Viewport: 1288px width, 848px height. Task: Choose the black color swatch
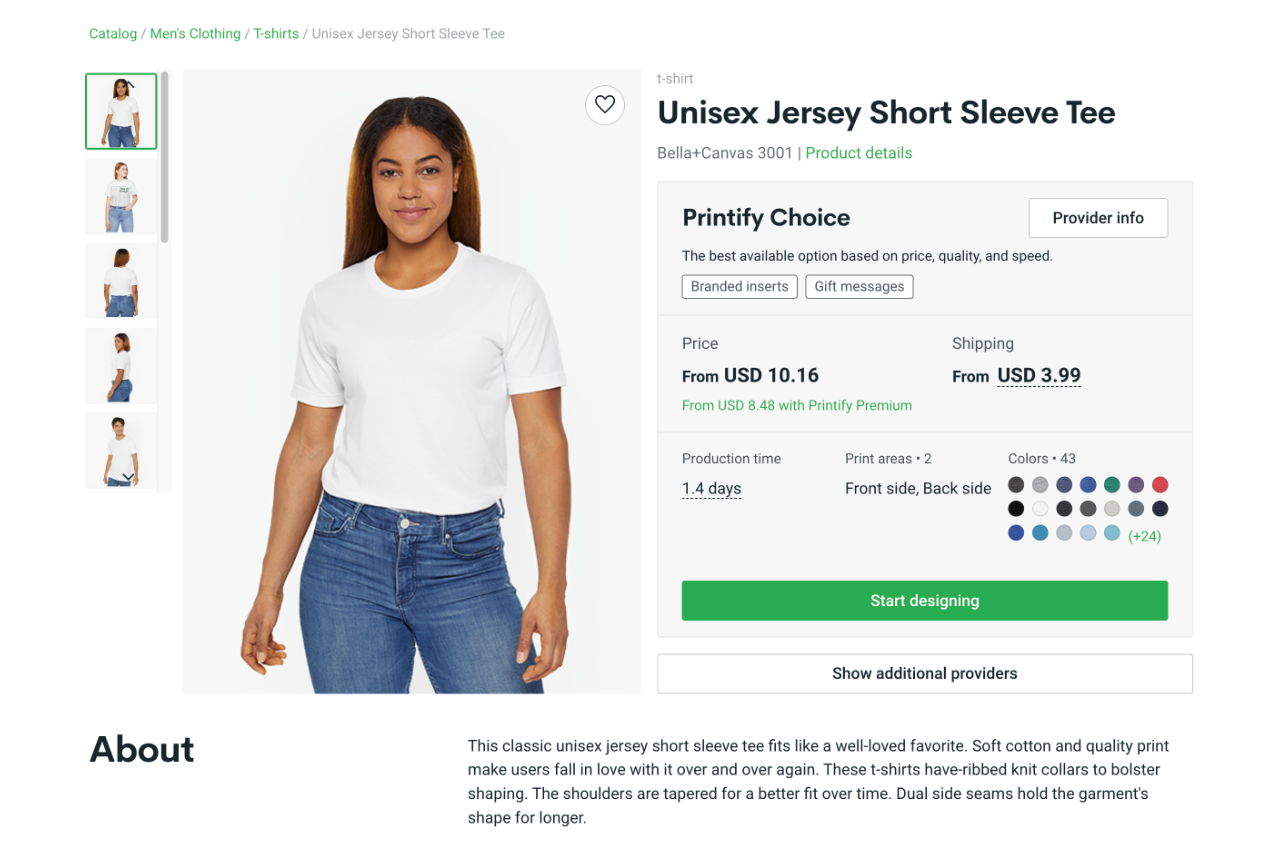pos(1016,509)
